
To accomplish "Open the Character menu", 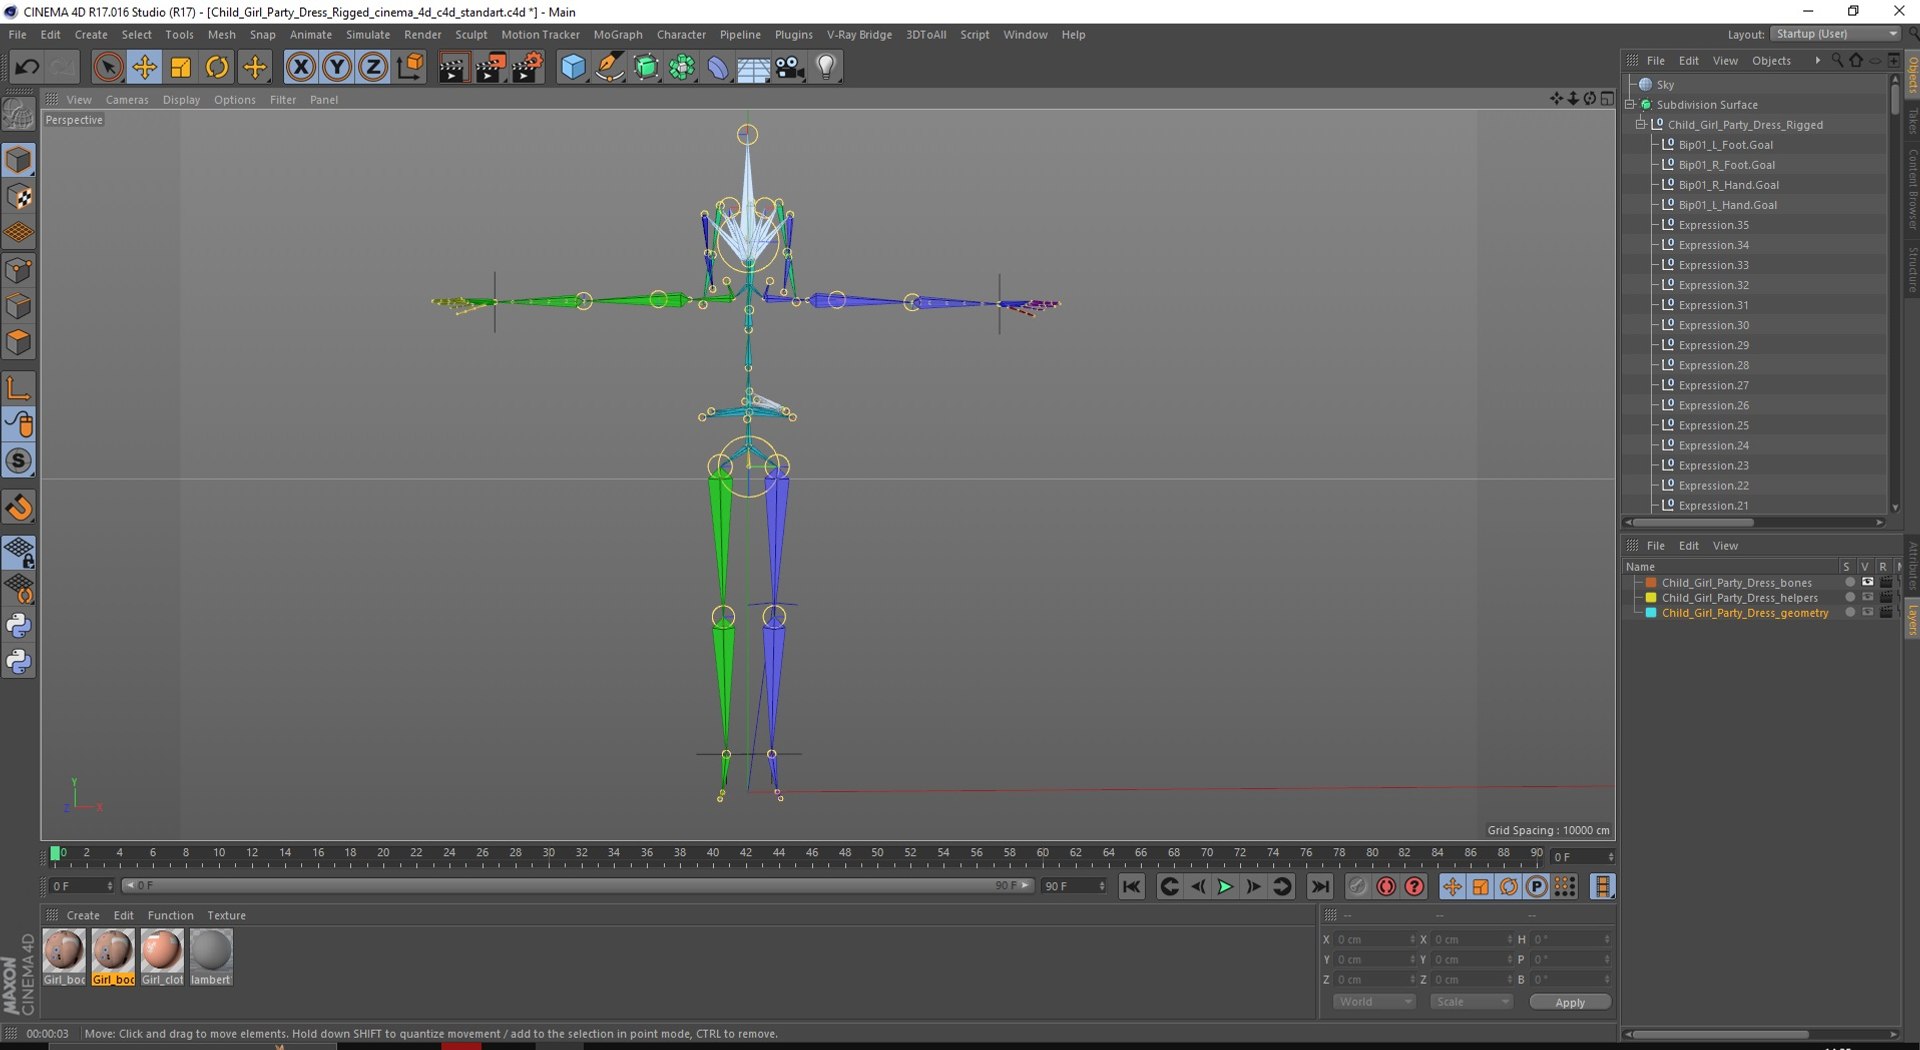I will [x=681, y=35].
